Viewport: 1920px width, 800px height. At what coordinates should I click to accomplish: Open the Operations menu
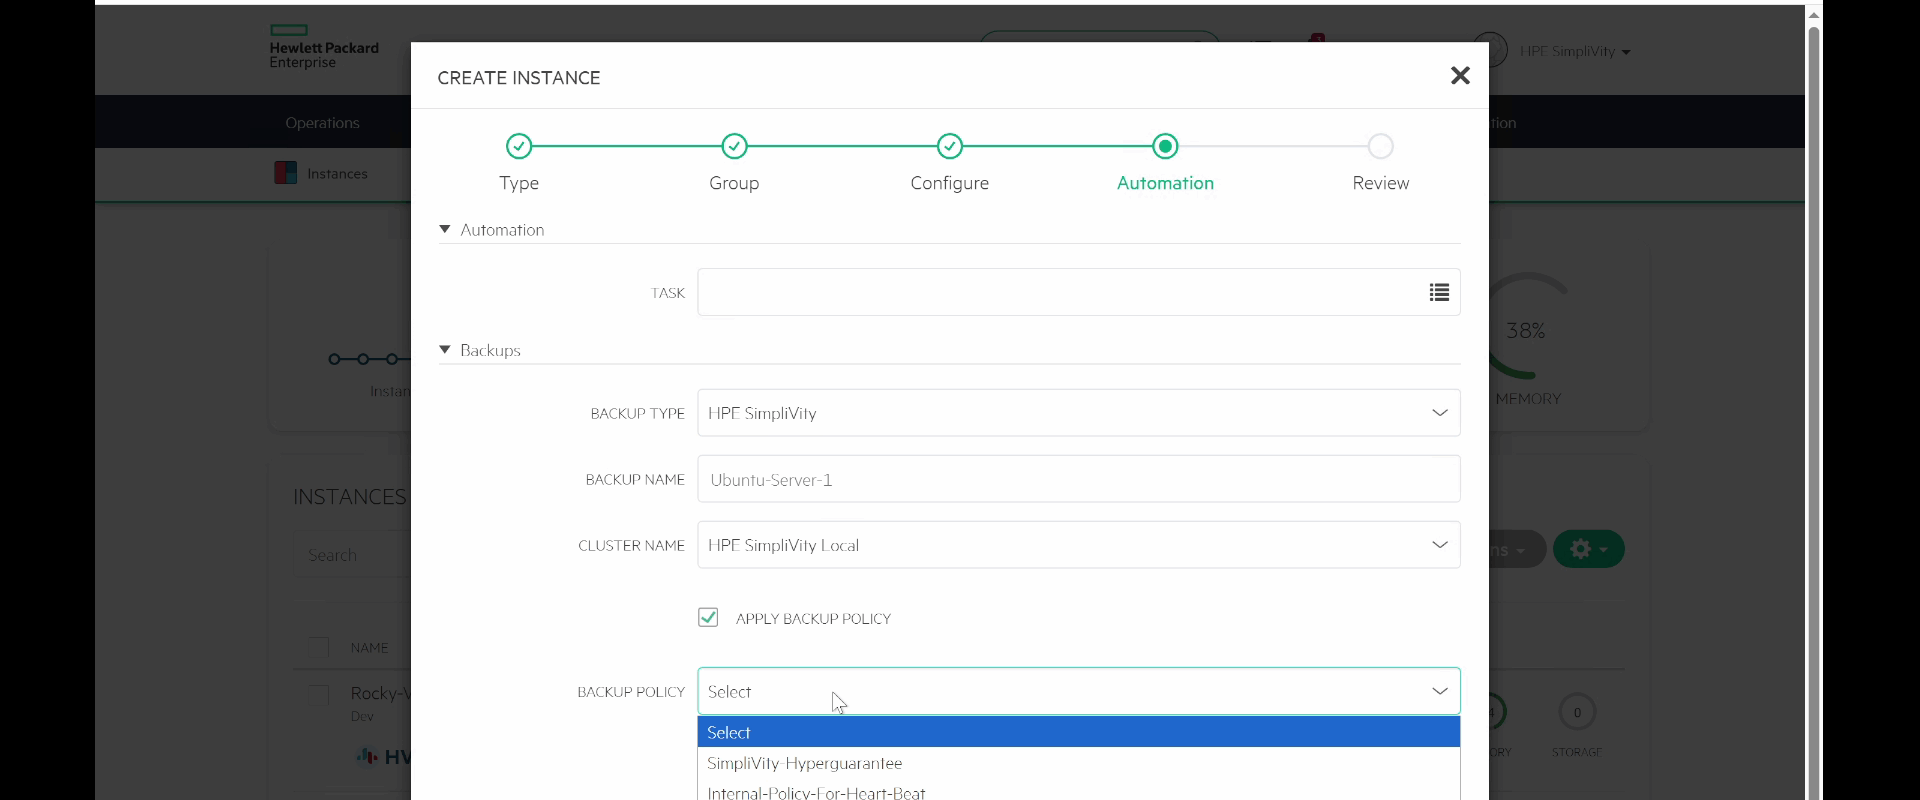coord(322,123)
